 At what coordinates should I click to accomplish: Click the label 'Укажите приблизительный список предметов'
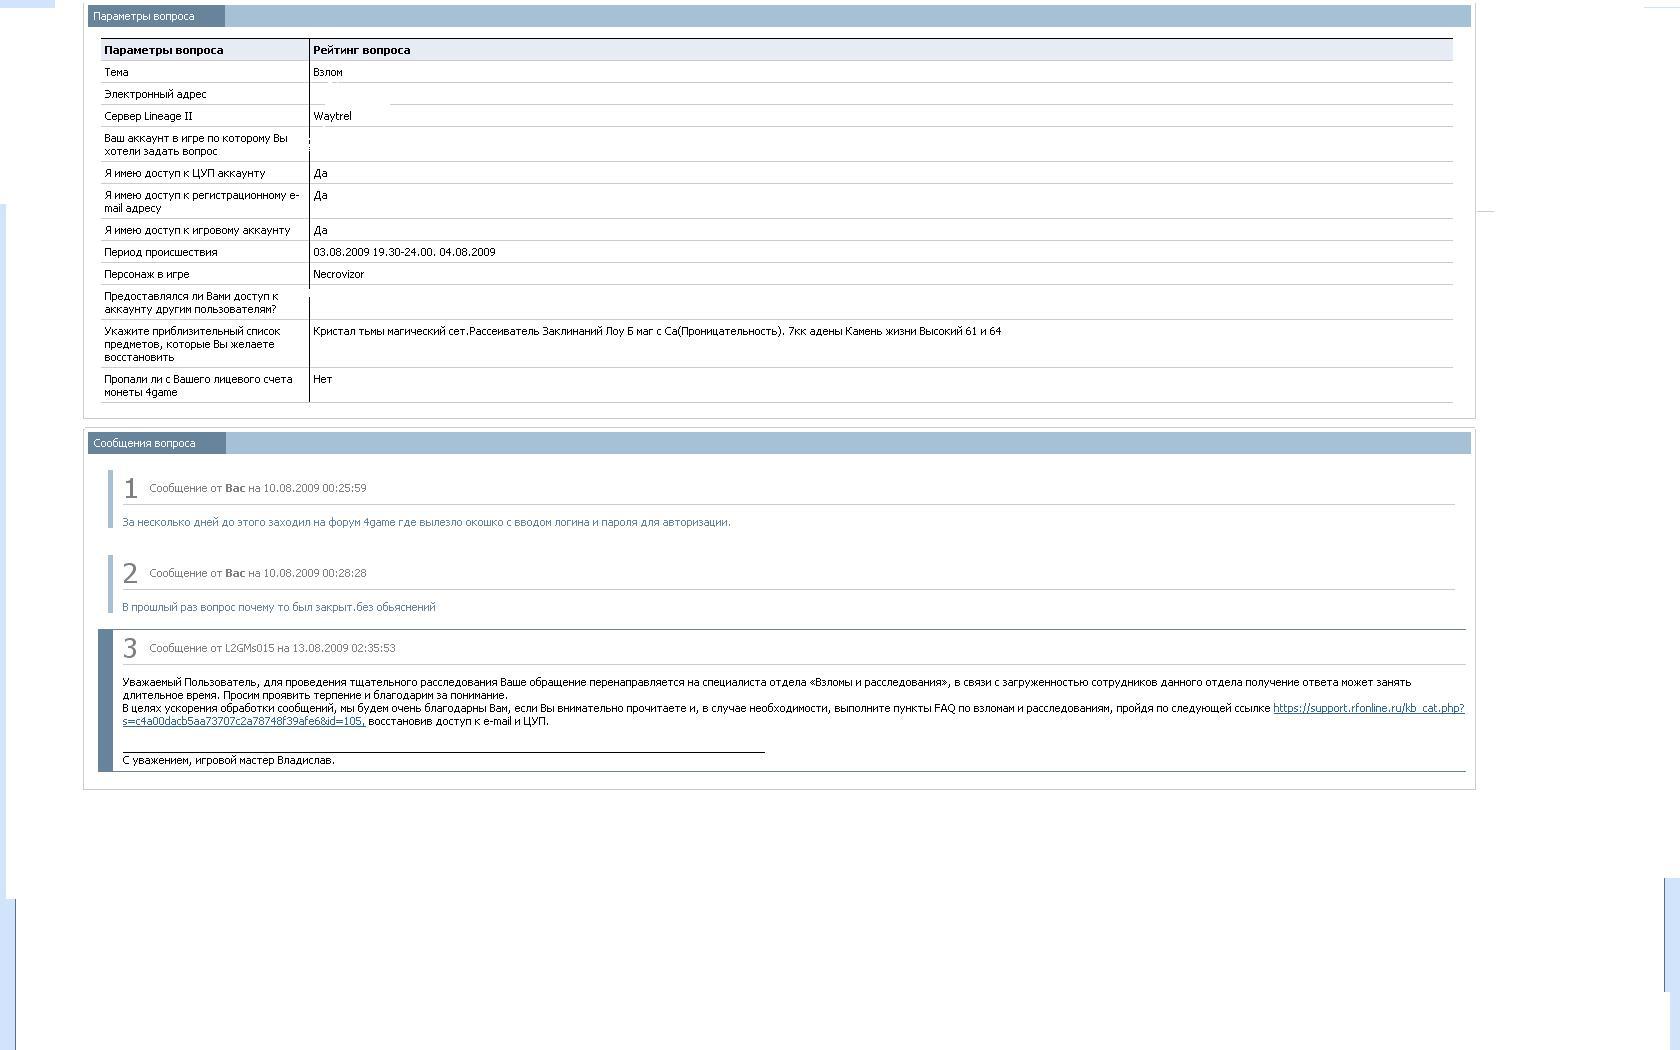pyautogui.click(x=192, y=344)
